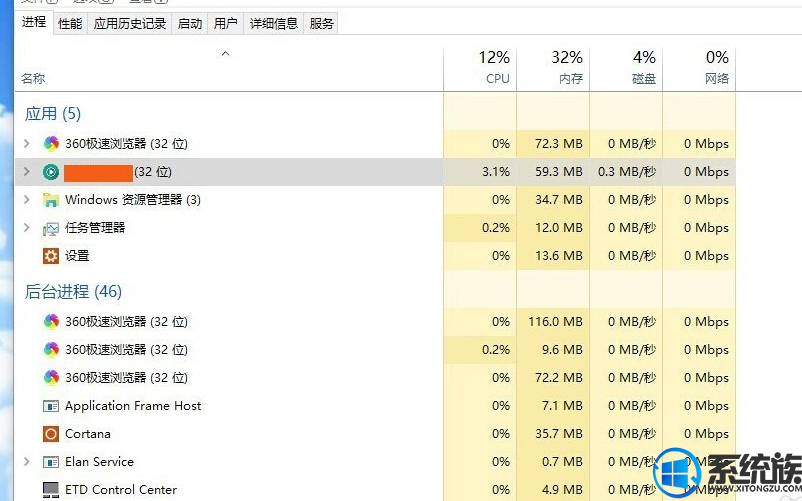Viewport: 802px width, 501px height.
Task: Click the 59.3 MB memory cell
Action: pyautogui.click(x=553, y=172)
